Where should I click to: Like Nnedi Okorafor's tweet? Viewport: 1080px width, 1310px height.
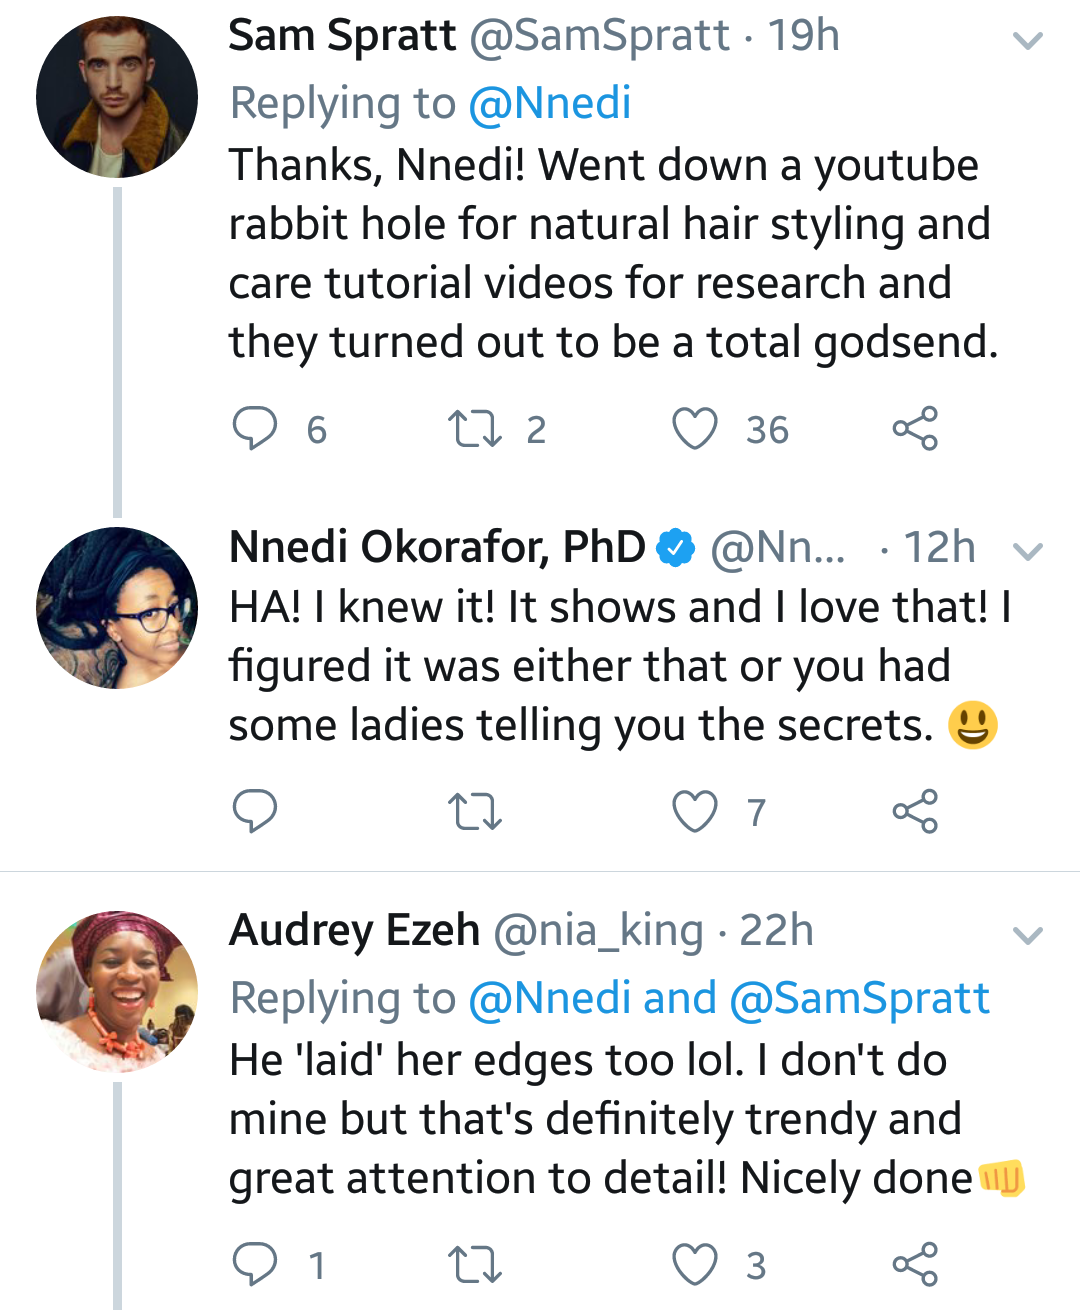click(x=695, y=811)
